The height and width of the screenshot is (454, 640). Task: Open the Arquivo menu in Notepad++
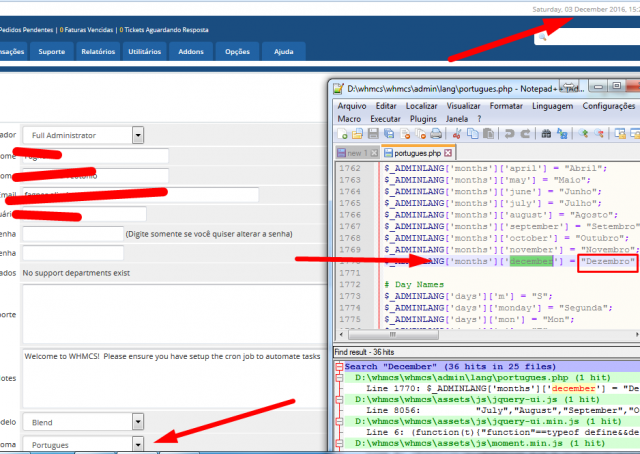click(x=352, y=106)
